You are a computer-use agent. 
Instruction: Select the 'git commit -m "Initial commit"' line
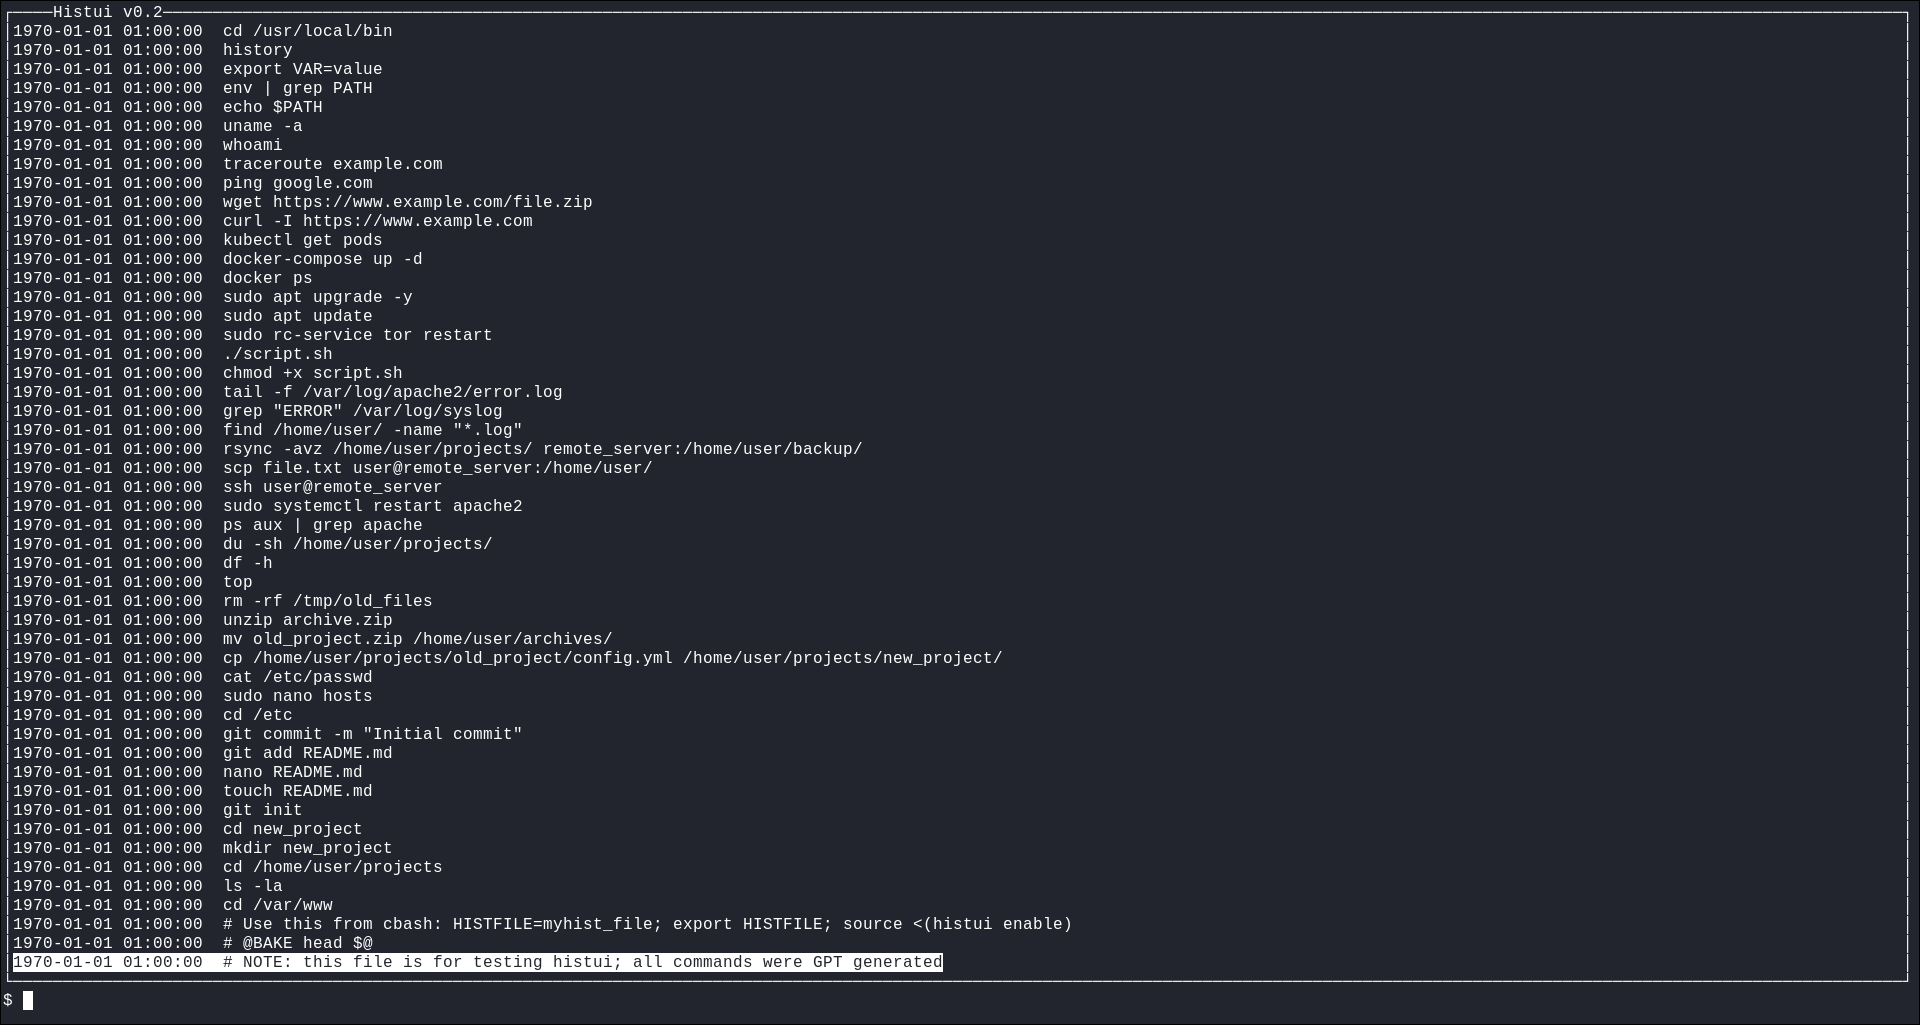click(x=372, y=734)
